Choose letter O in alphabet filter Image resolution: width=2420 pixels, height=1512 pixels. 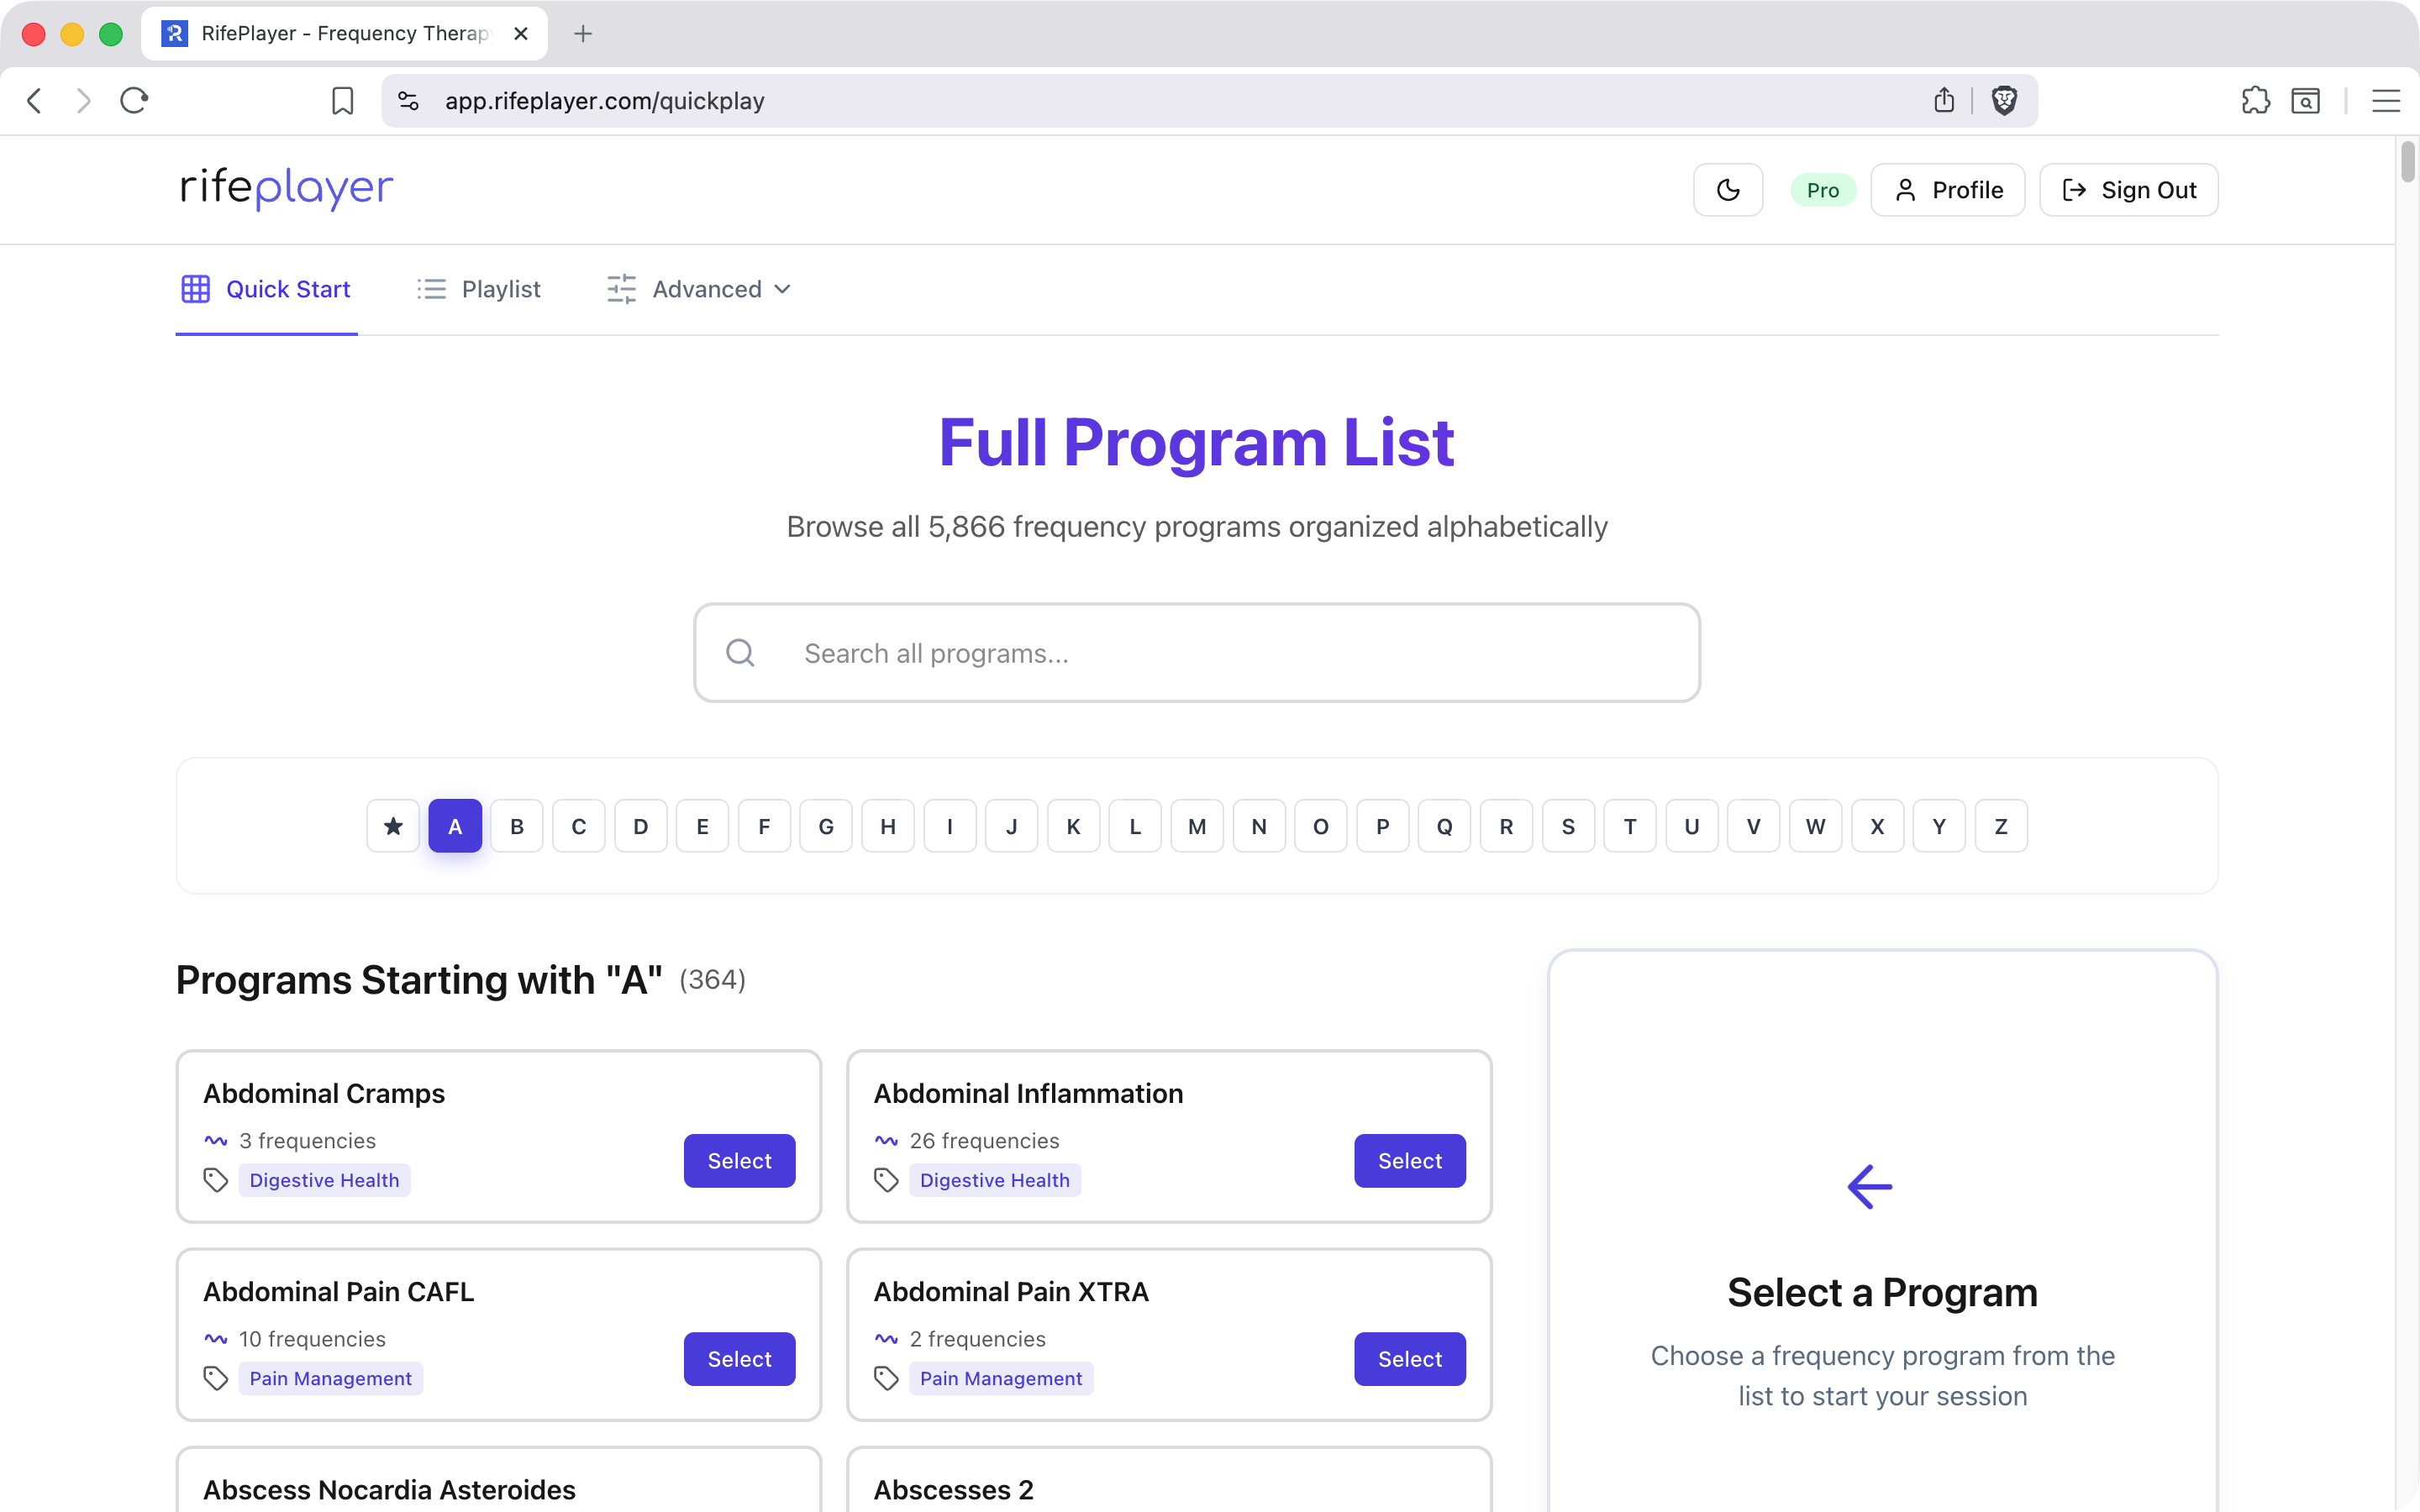coord(1321,826)
